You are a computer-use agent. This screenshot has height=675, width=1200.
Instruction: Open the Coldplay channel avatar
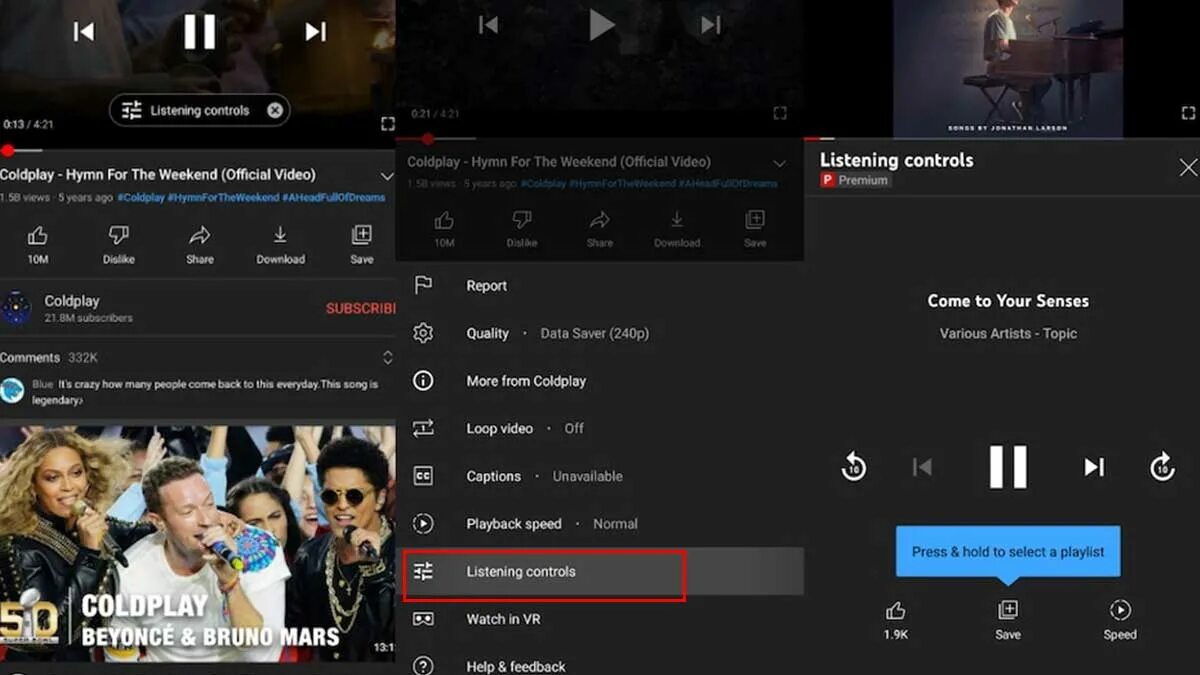[x=16, y=308]
